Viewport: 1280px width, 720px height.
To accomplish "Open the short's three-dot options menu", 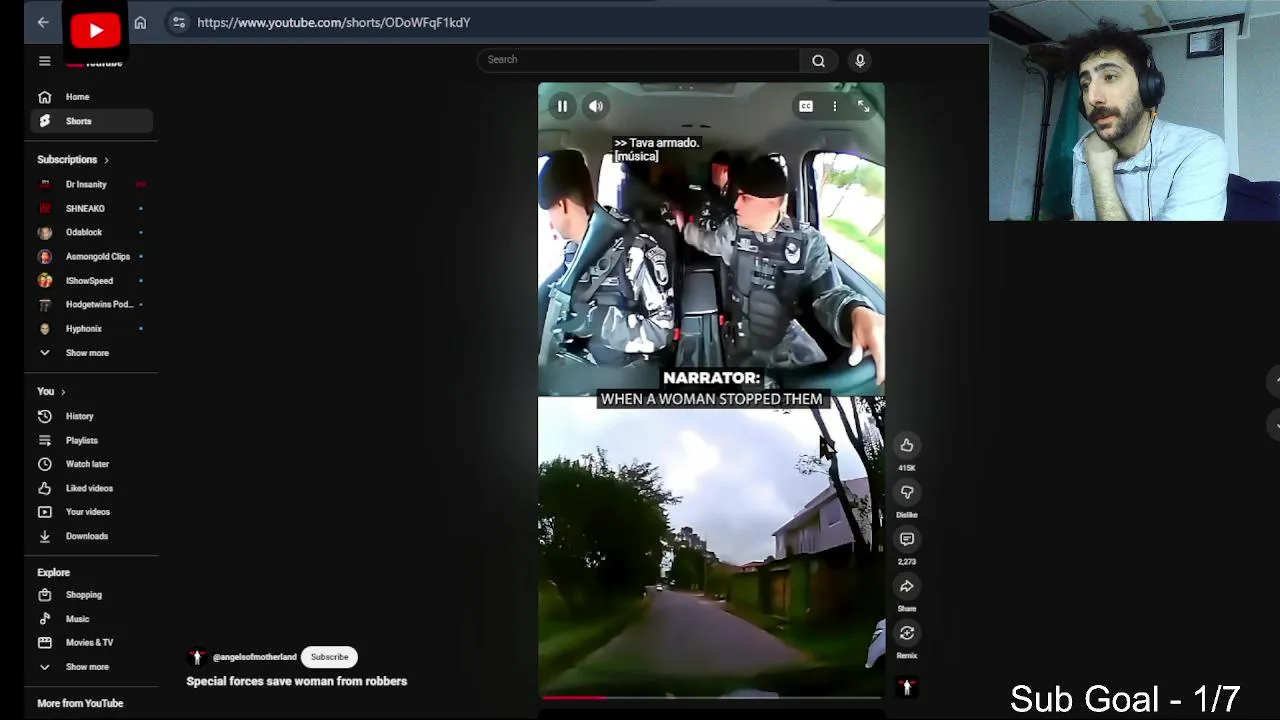I will click(835, 106).
